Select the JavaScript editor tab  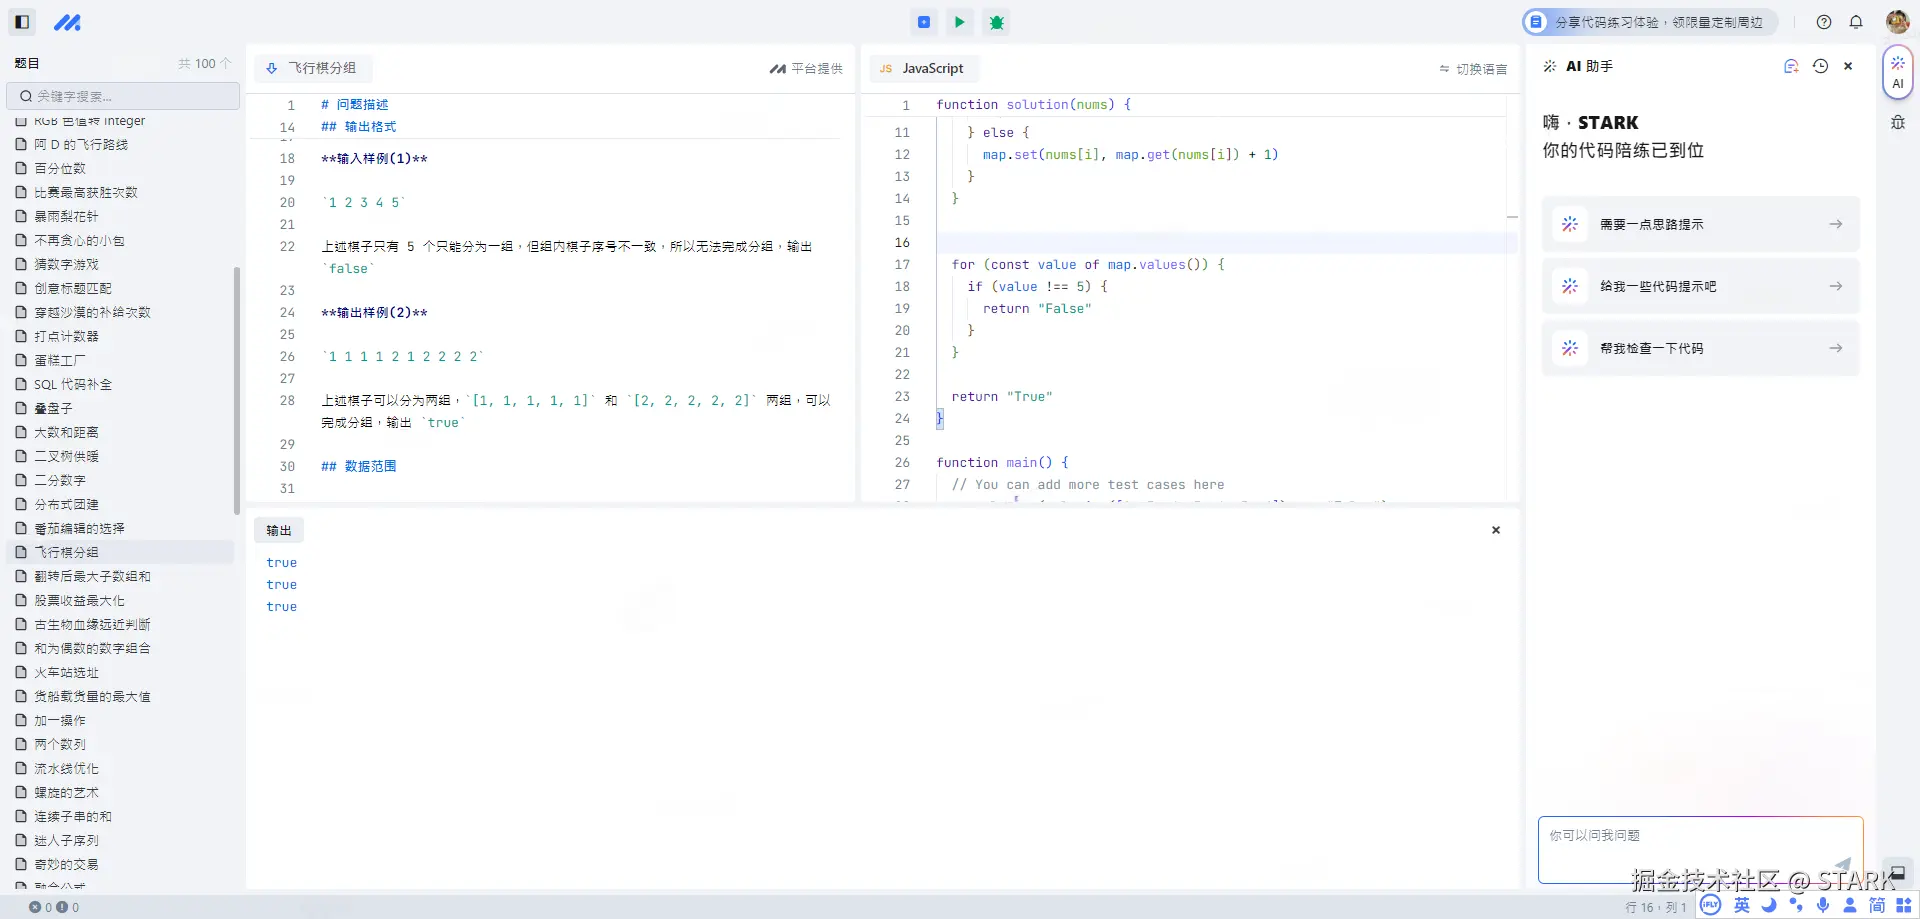(923, 69)
